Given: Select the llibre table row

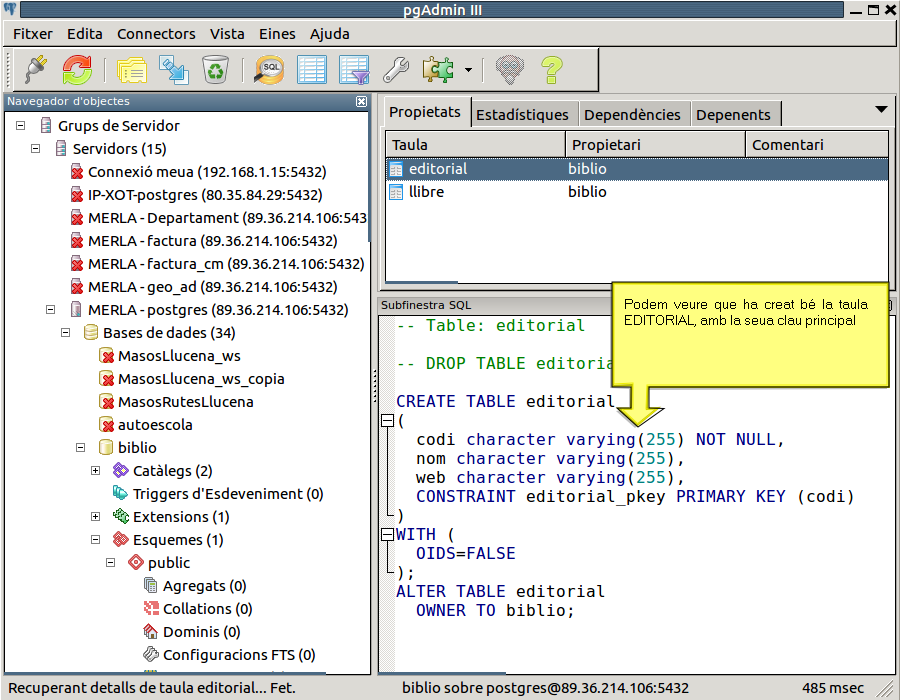Looking at the screenshot, I should (637, 192).
